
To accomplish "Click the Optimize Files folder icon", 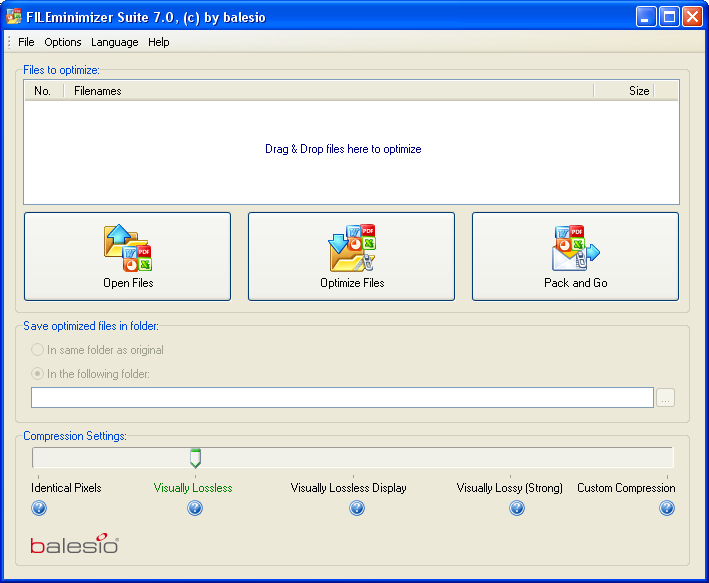I will pyautogui.click(x=352, y=248).
